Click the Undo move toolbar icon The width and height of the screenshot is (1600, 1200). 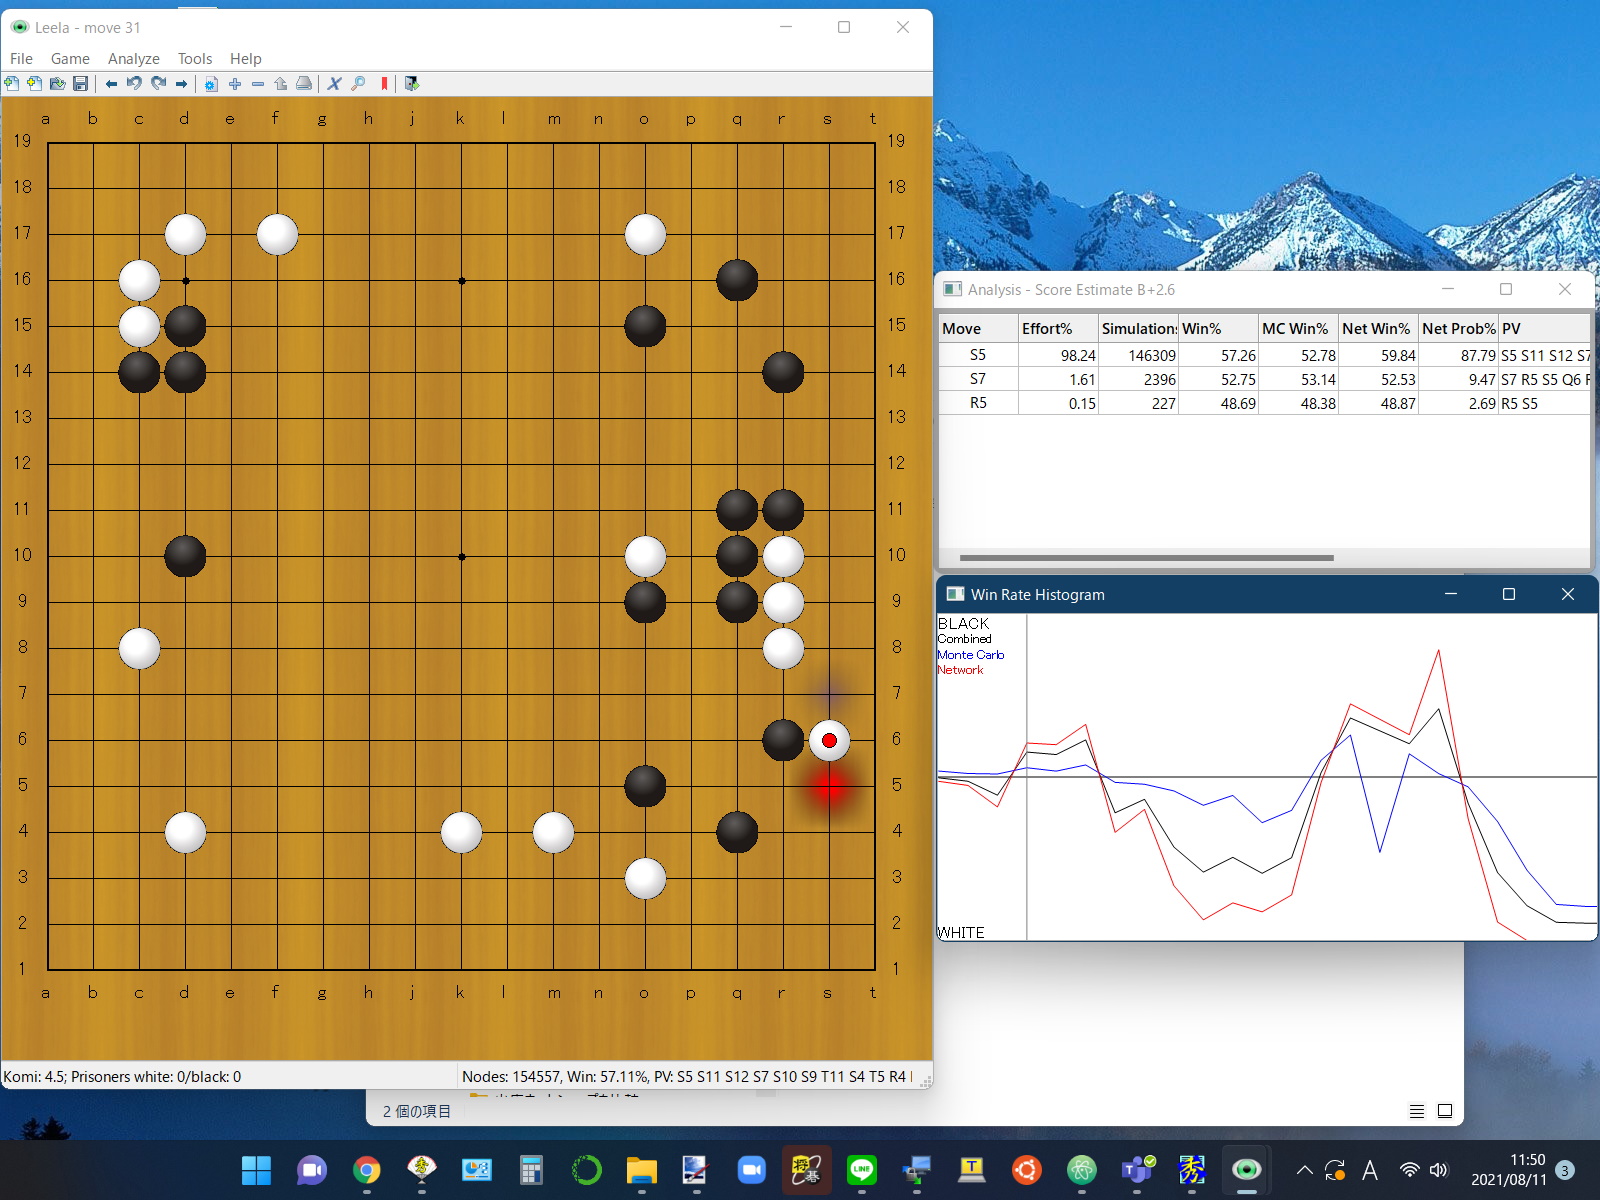134,84
